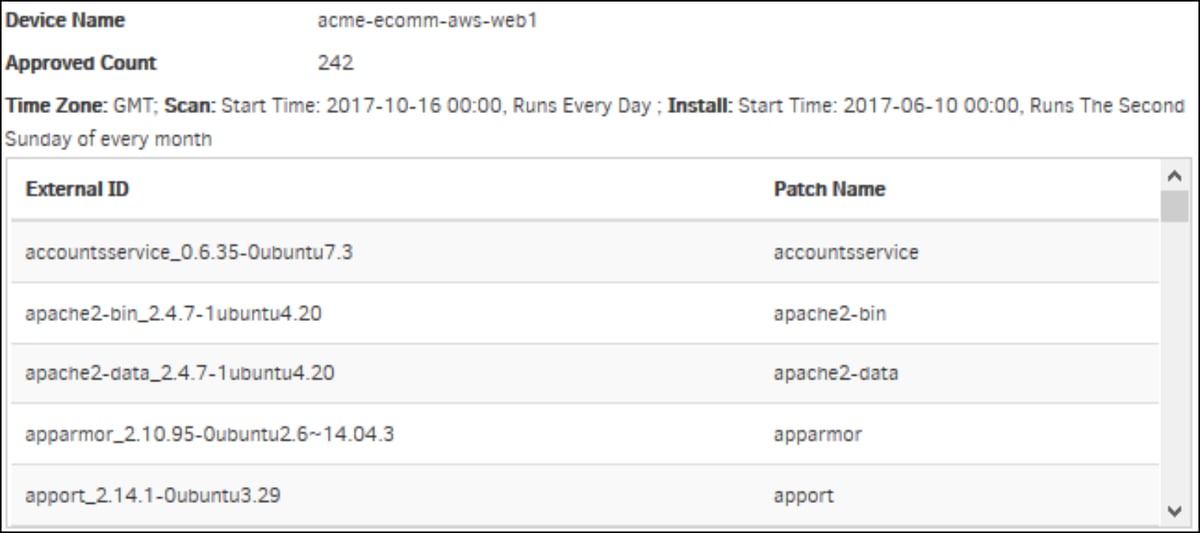Click the vertical scrollbar thumb
This screenshot has height=533, width=1200.
[x=1174, y=204]
